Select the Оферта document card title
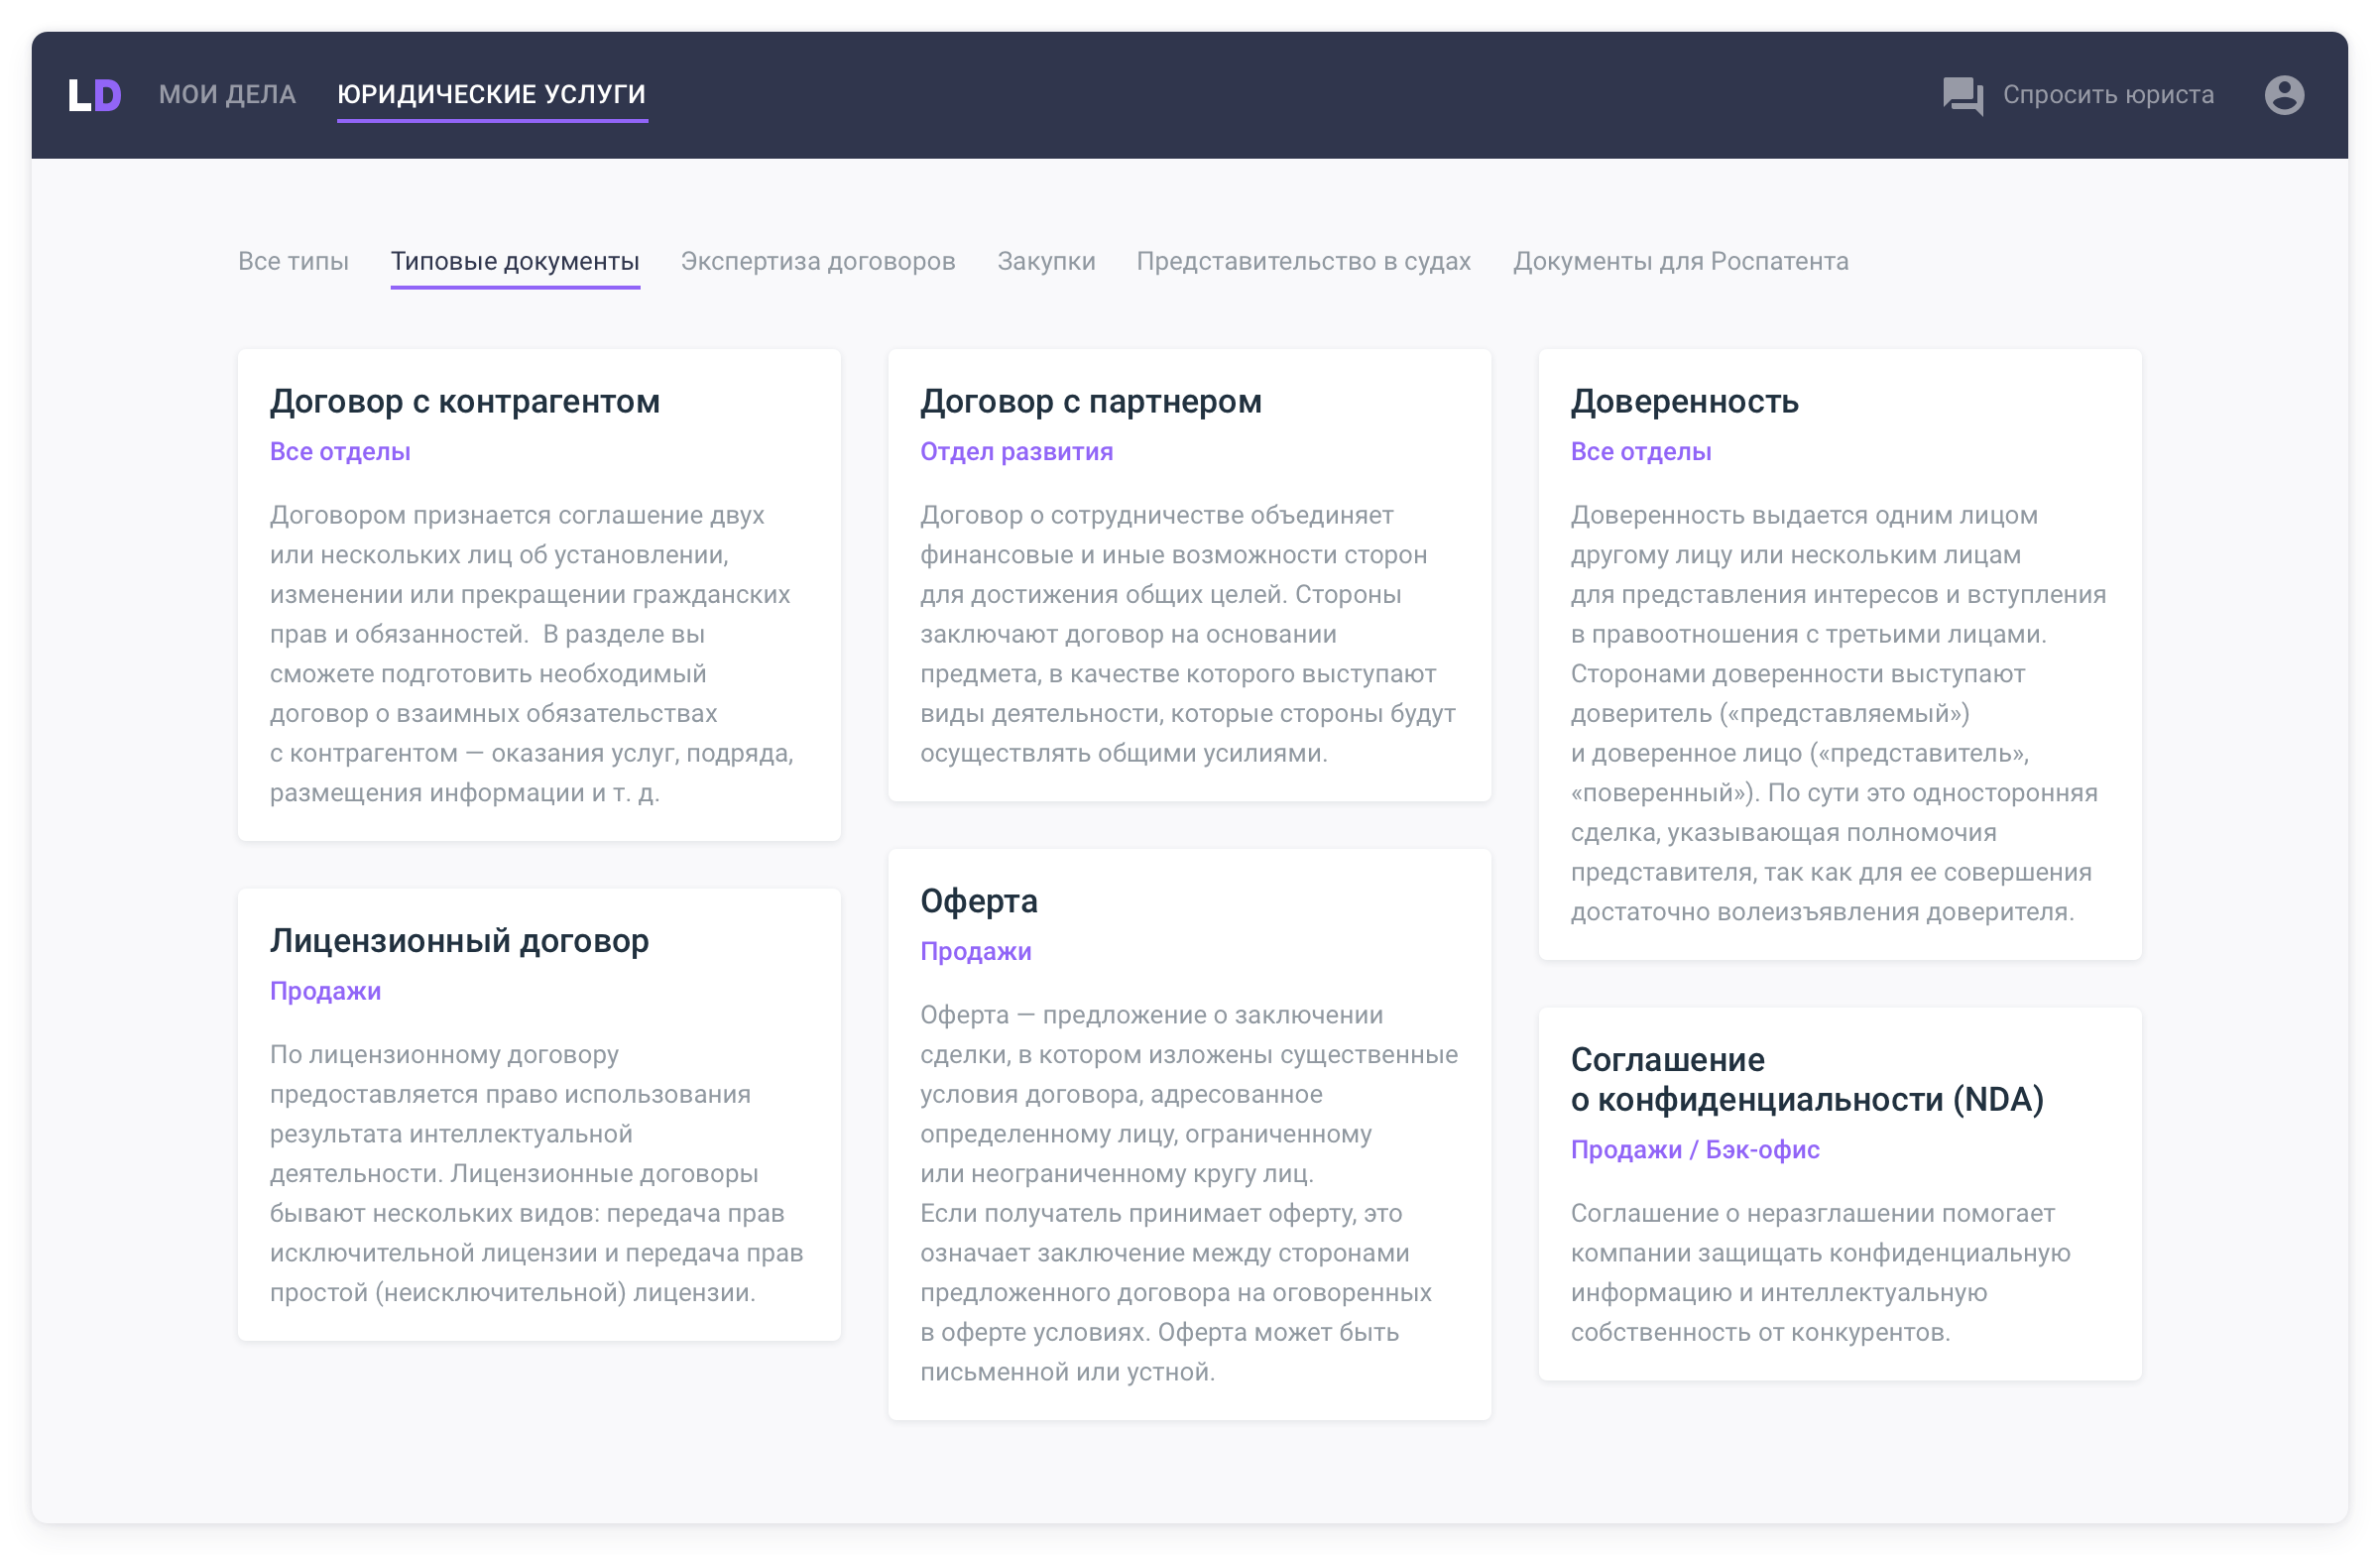Image resolution: width=2380 pixels, height=1555 pixels. 978,900
